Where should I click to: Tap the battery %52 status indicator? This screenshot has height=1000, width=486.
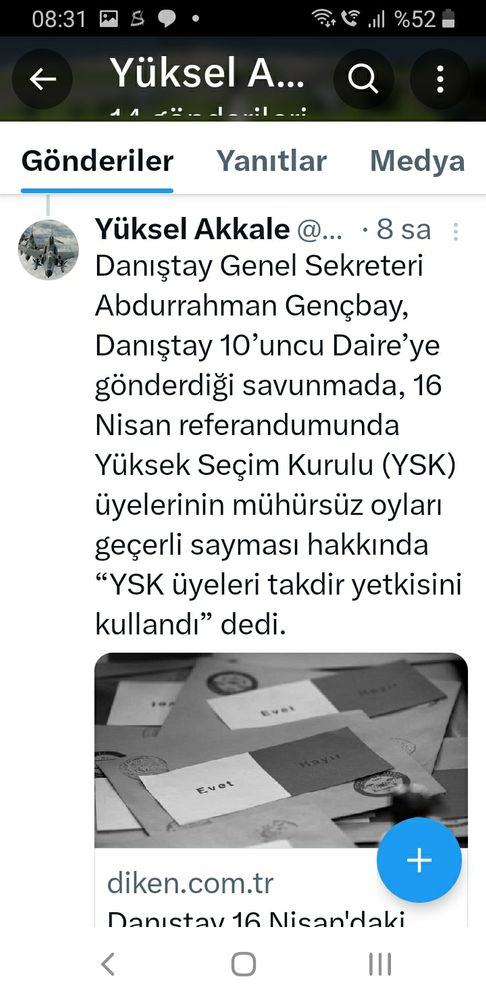coord(425,19)
